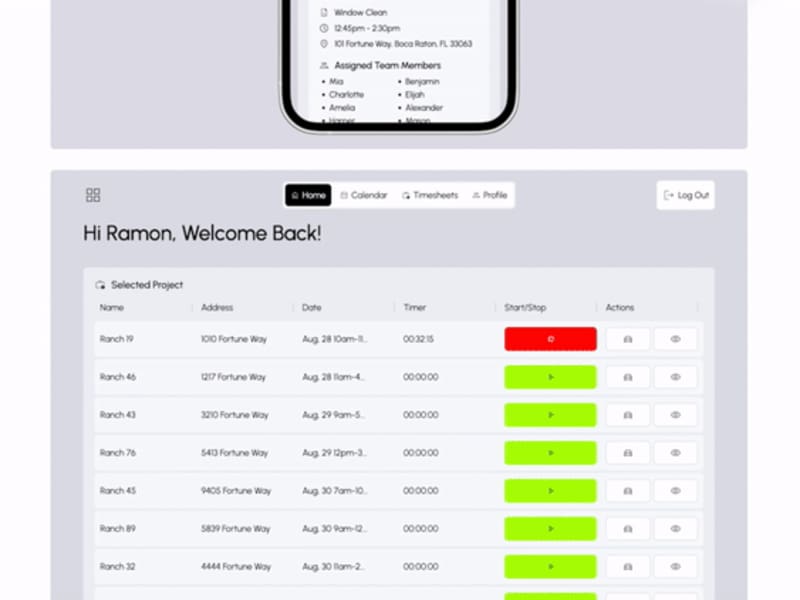The image size is (800, 600).
Task: Stop the timer for Ranch 19
Action: [551, 339]
